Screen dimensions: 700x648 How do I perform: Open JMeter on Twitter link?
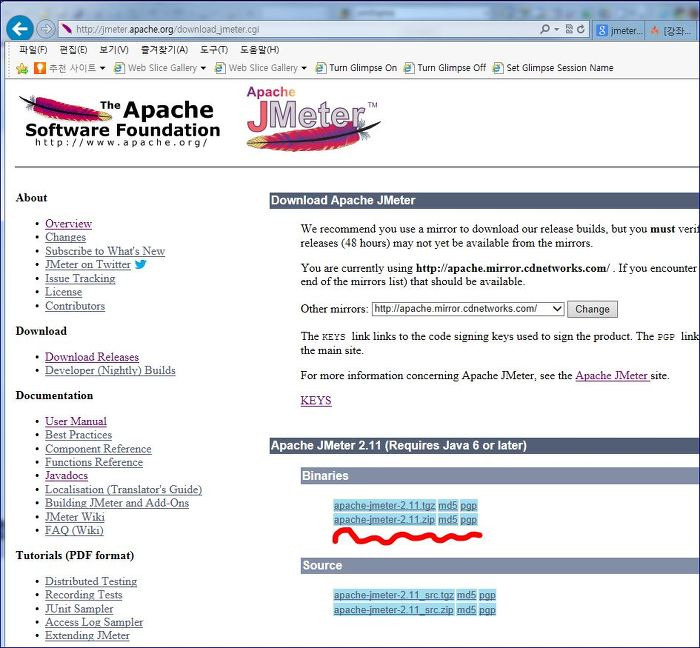coord(88,265)
